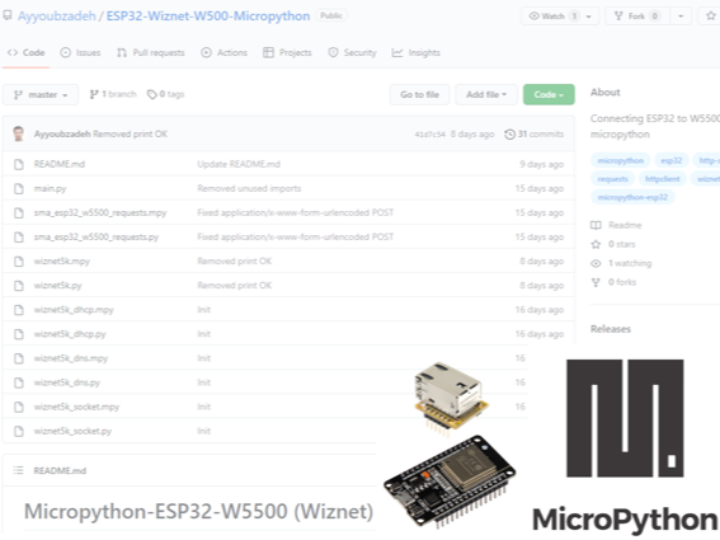
Task: Click the file icon beside wiznet5k_socket.mpy
Action: (19, 407)
